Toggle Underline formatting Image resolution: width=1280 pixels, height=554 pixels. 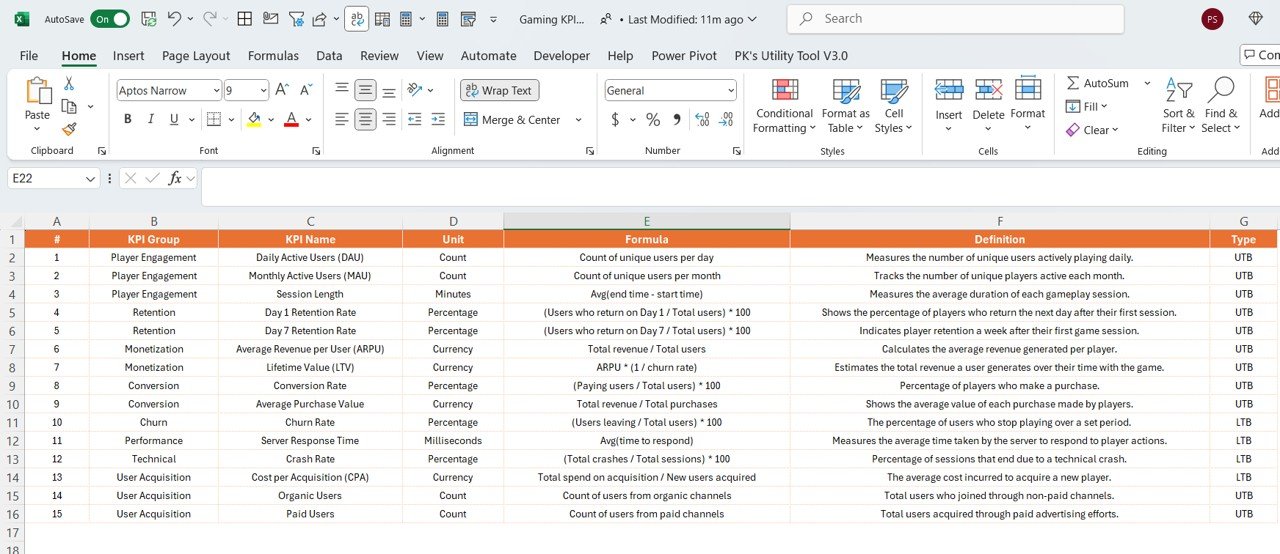click(175, 119)
